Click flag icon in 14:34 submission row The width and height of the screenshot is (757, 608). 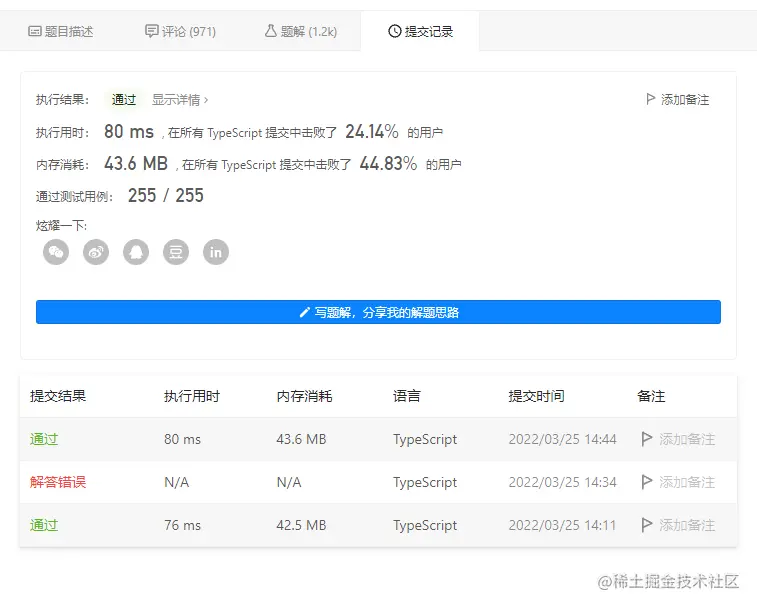646,482
